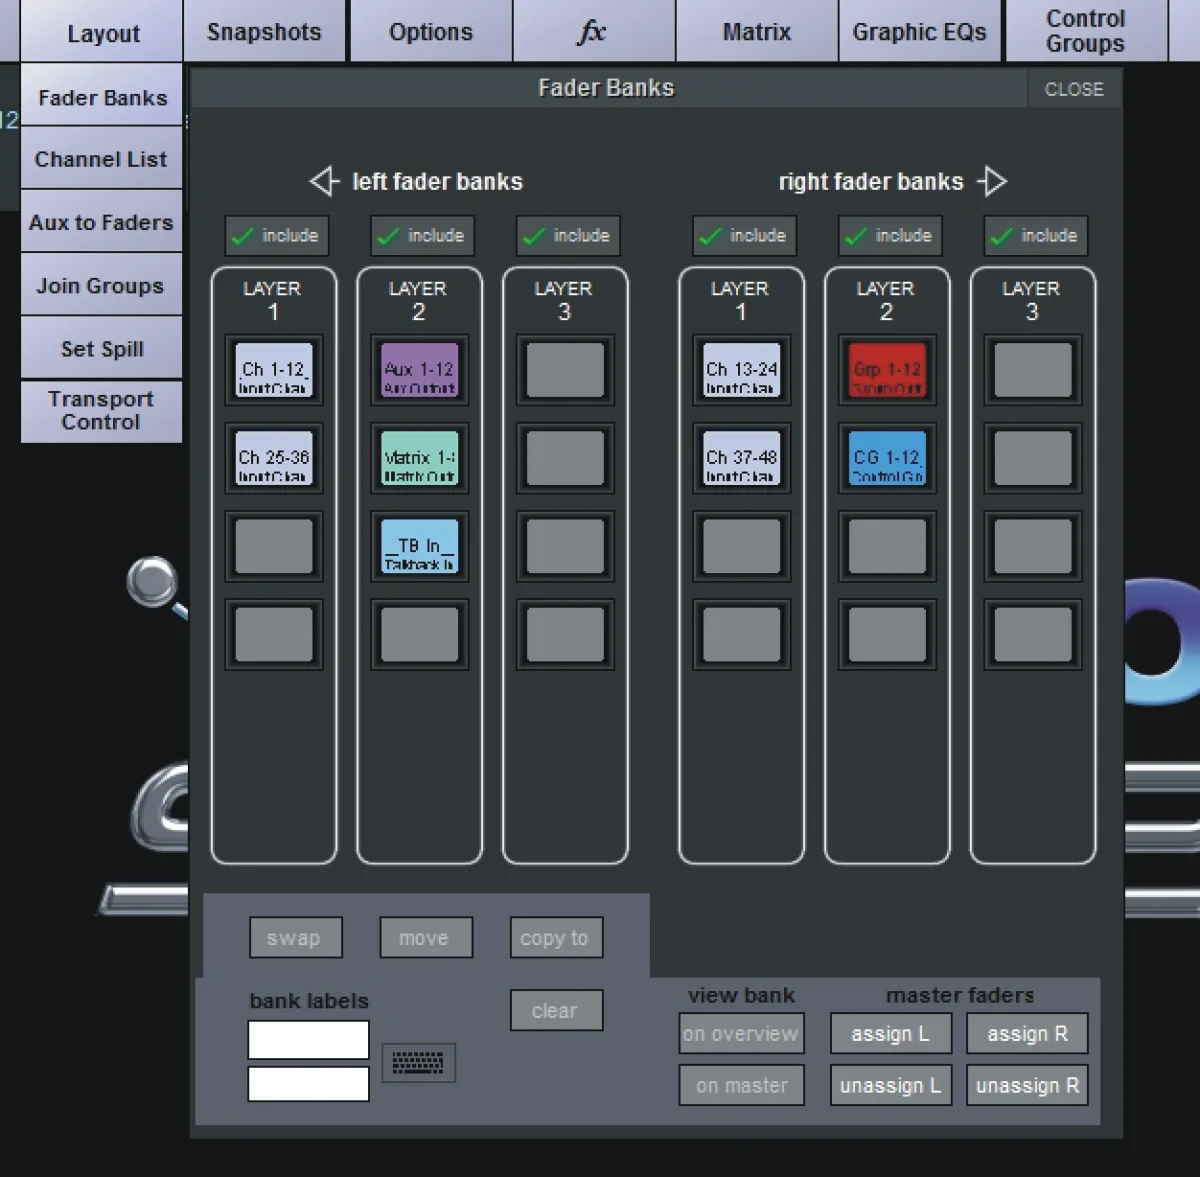Click view bank on master
The image size is (1200, 1177).
(x=741, y=1085)
